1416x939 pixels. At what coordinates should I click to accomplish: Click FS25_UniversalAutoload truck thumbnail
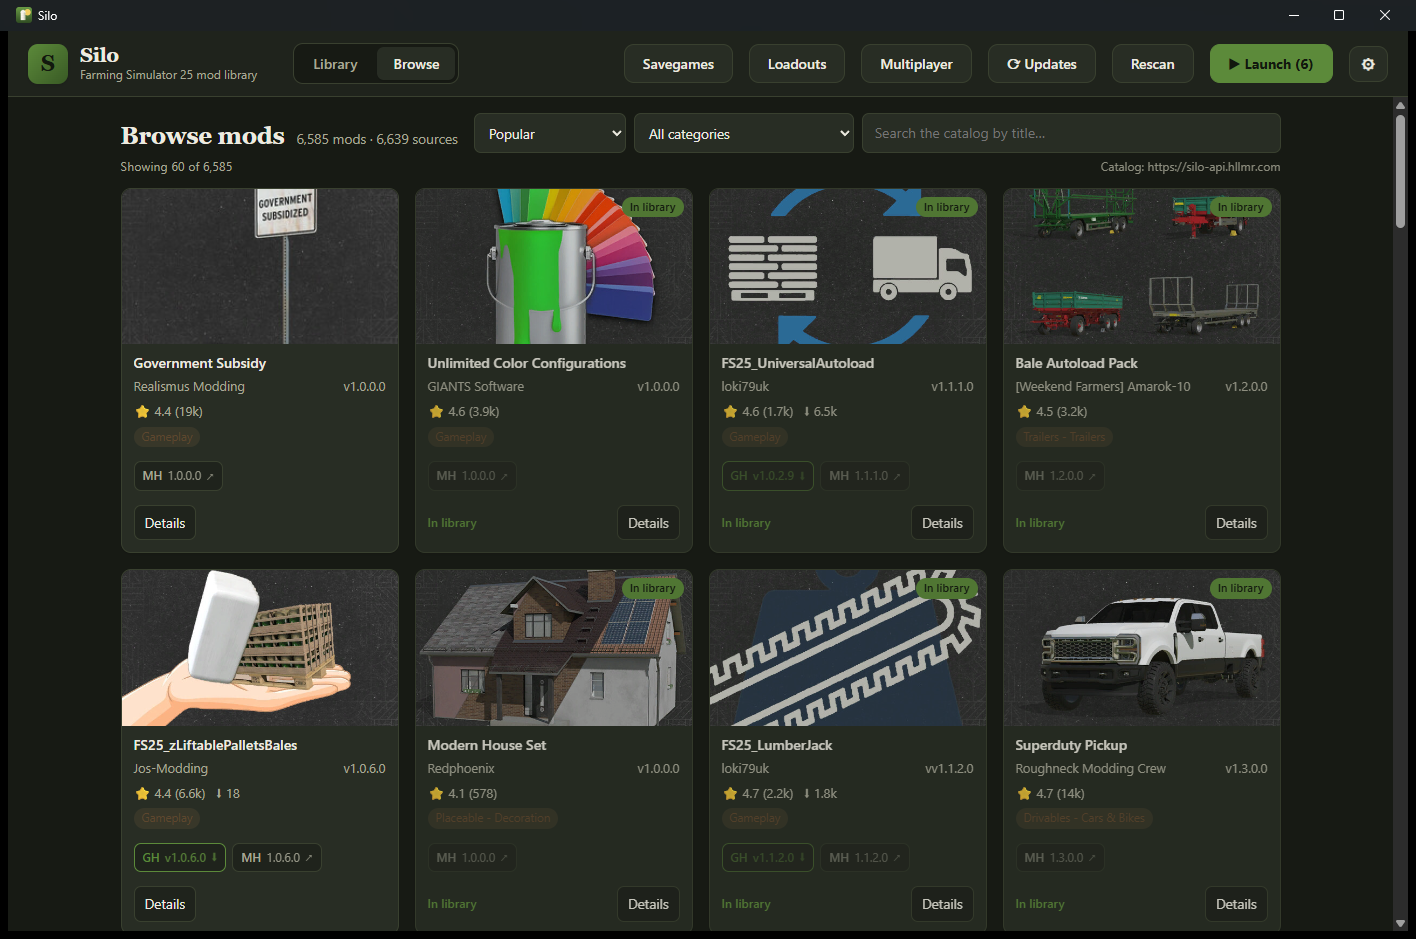[x=848, y=266]
